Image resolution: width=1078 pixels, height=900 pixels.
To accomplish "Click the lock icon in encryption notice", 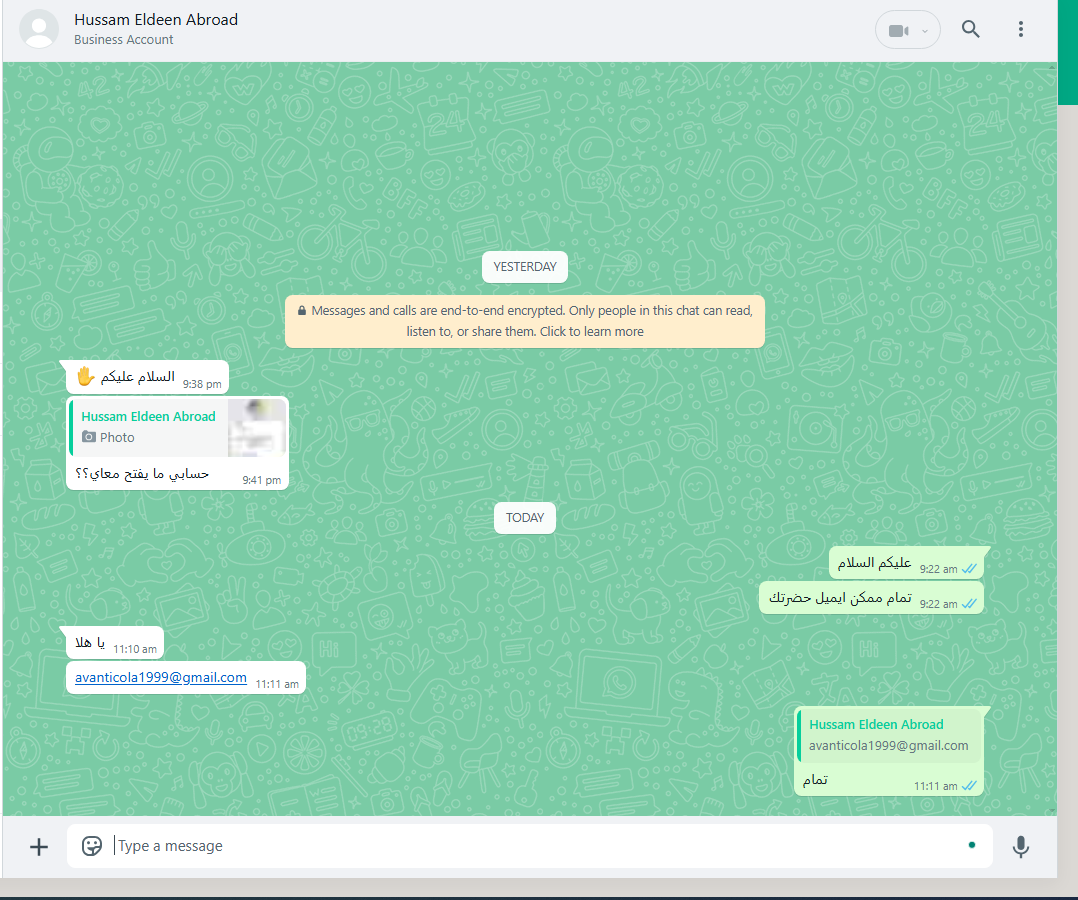I will [302, 310].
